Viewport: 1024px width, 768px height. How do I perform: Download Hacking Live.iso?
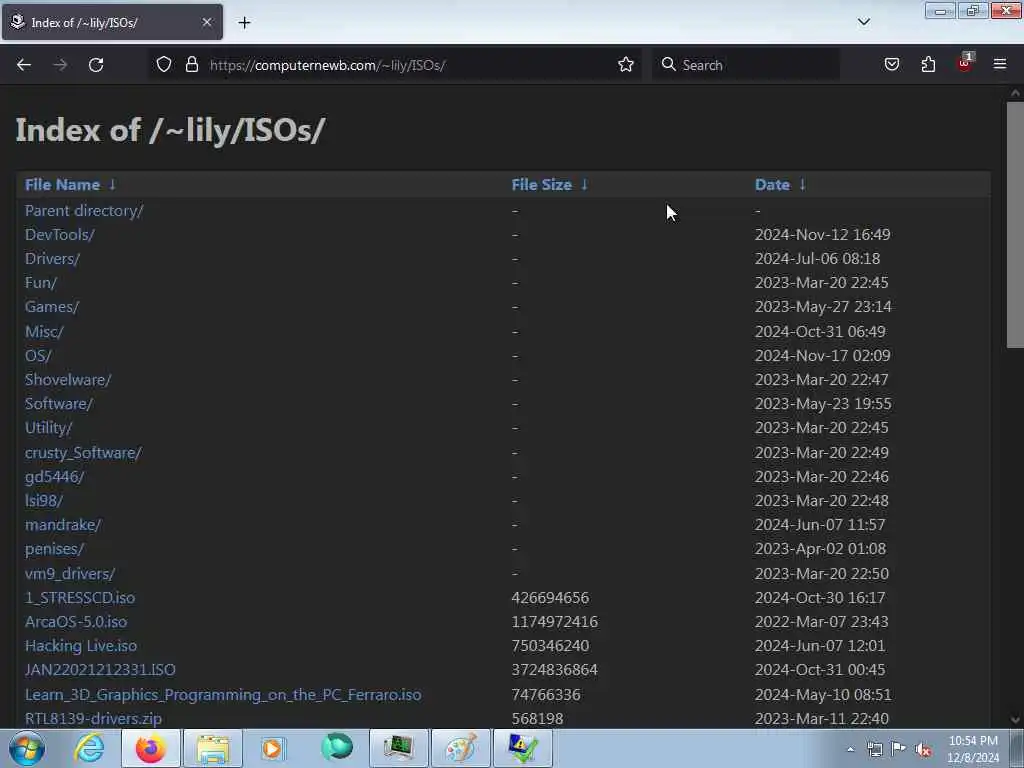coord(81,646)
